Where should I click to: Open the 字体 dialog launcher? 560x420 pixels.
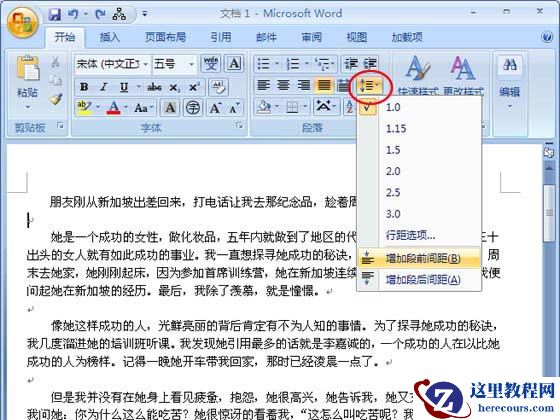pyautogui.click(x=239, y=125)
